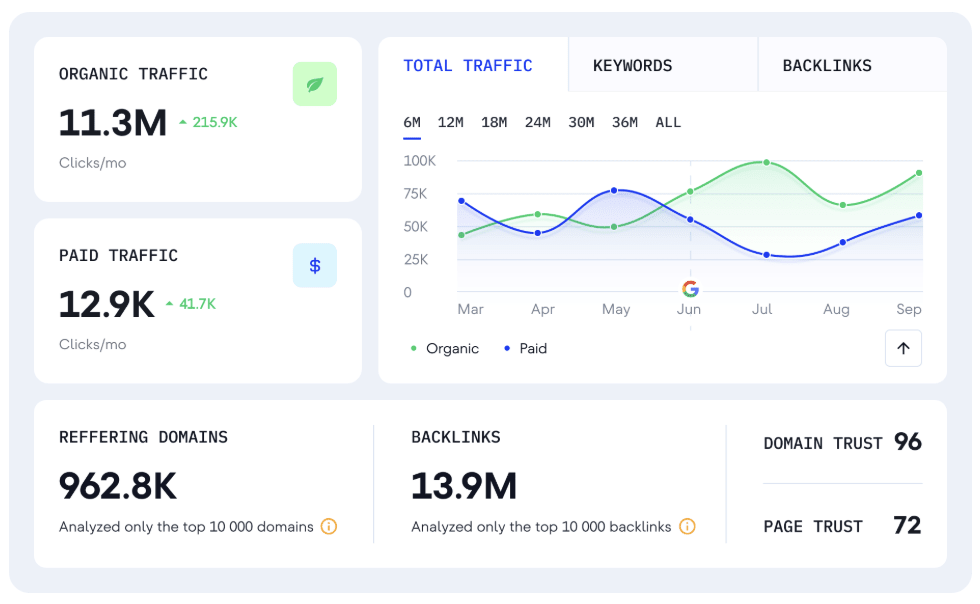Click the Organic data point for Sep

click(919, 173)
